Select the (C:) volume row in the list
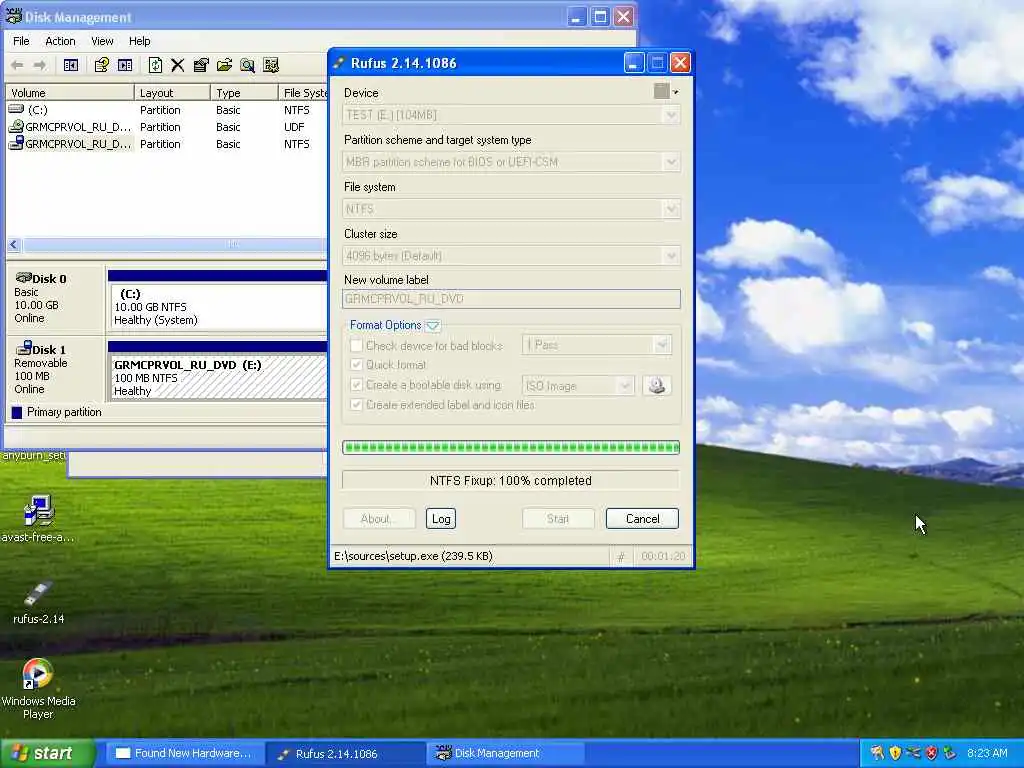The width and height of the screenshot is (1024, 768). [166, 110]
